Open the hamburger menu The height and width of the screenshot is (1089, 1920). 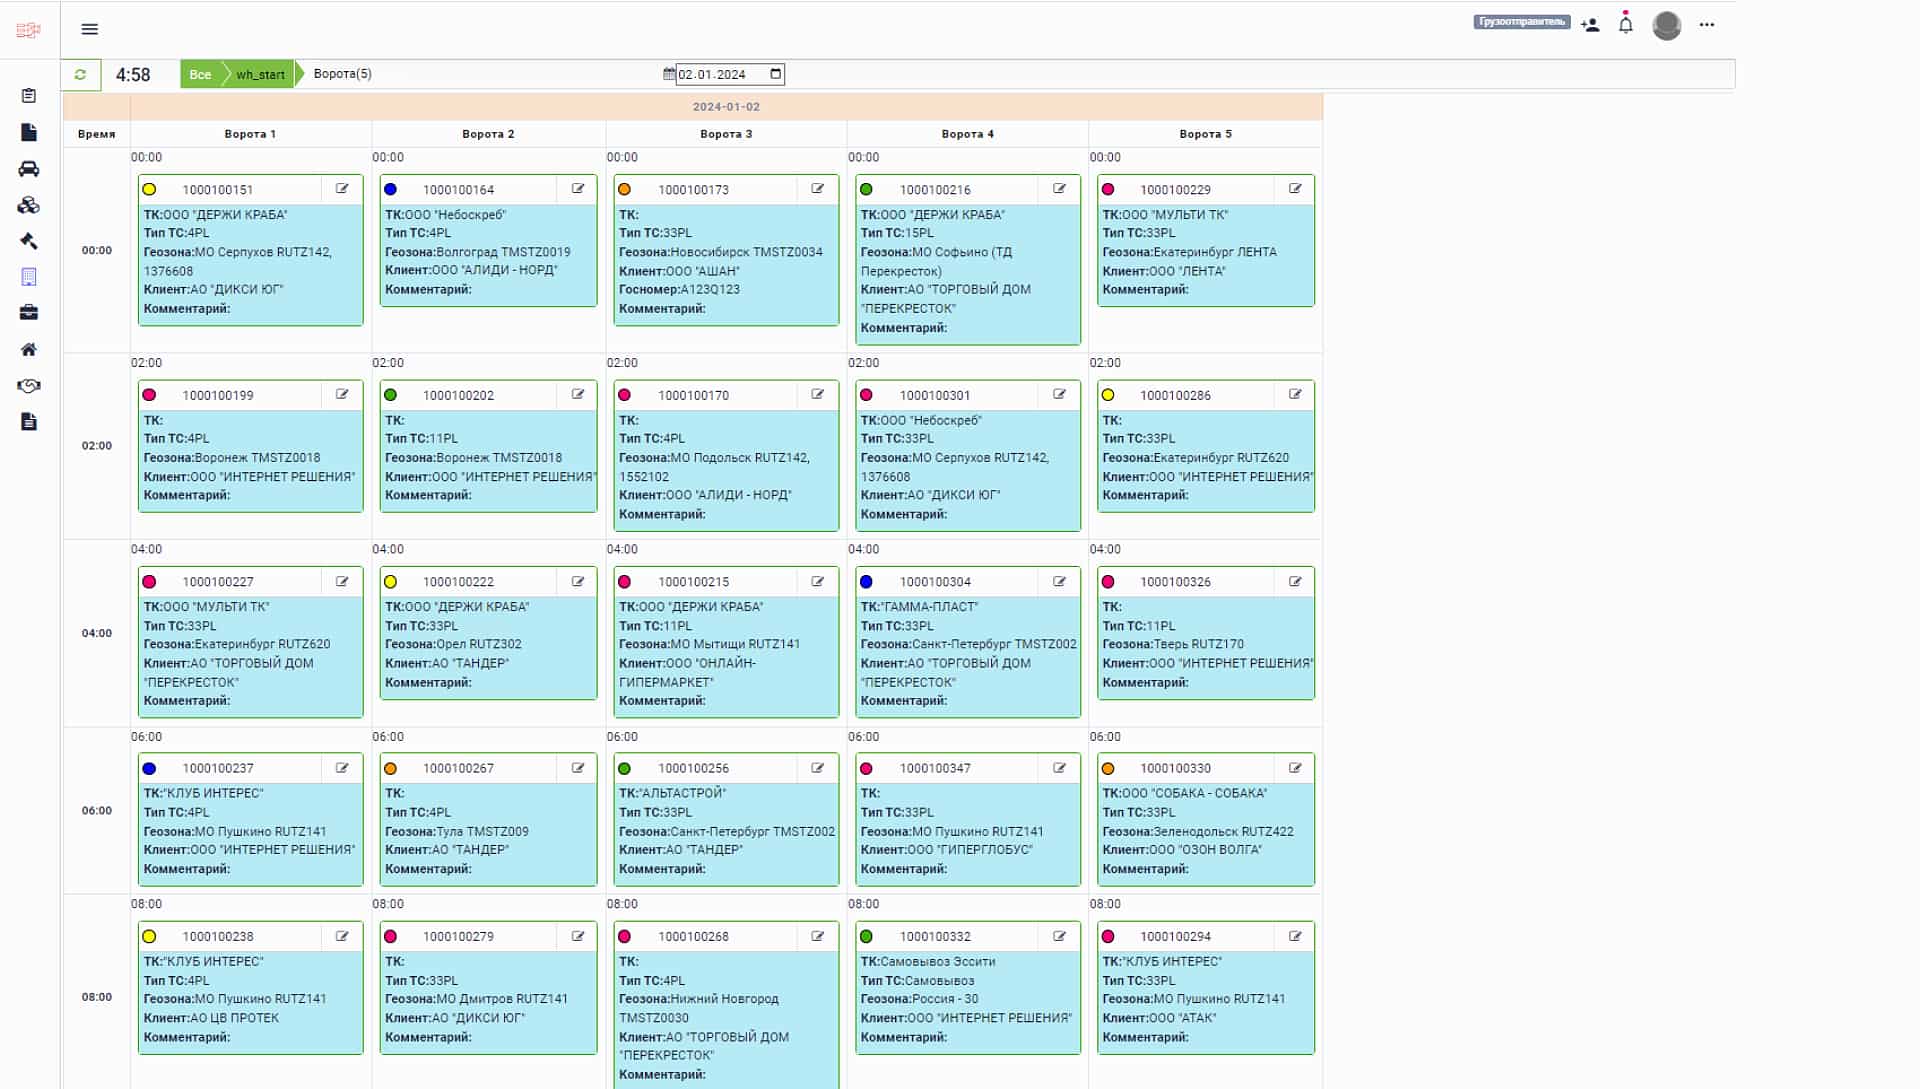(x=90, y=29)
